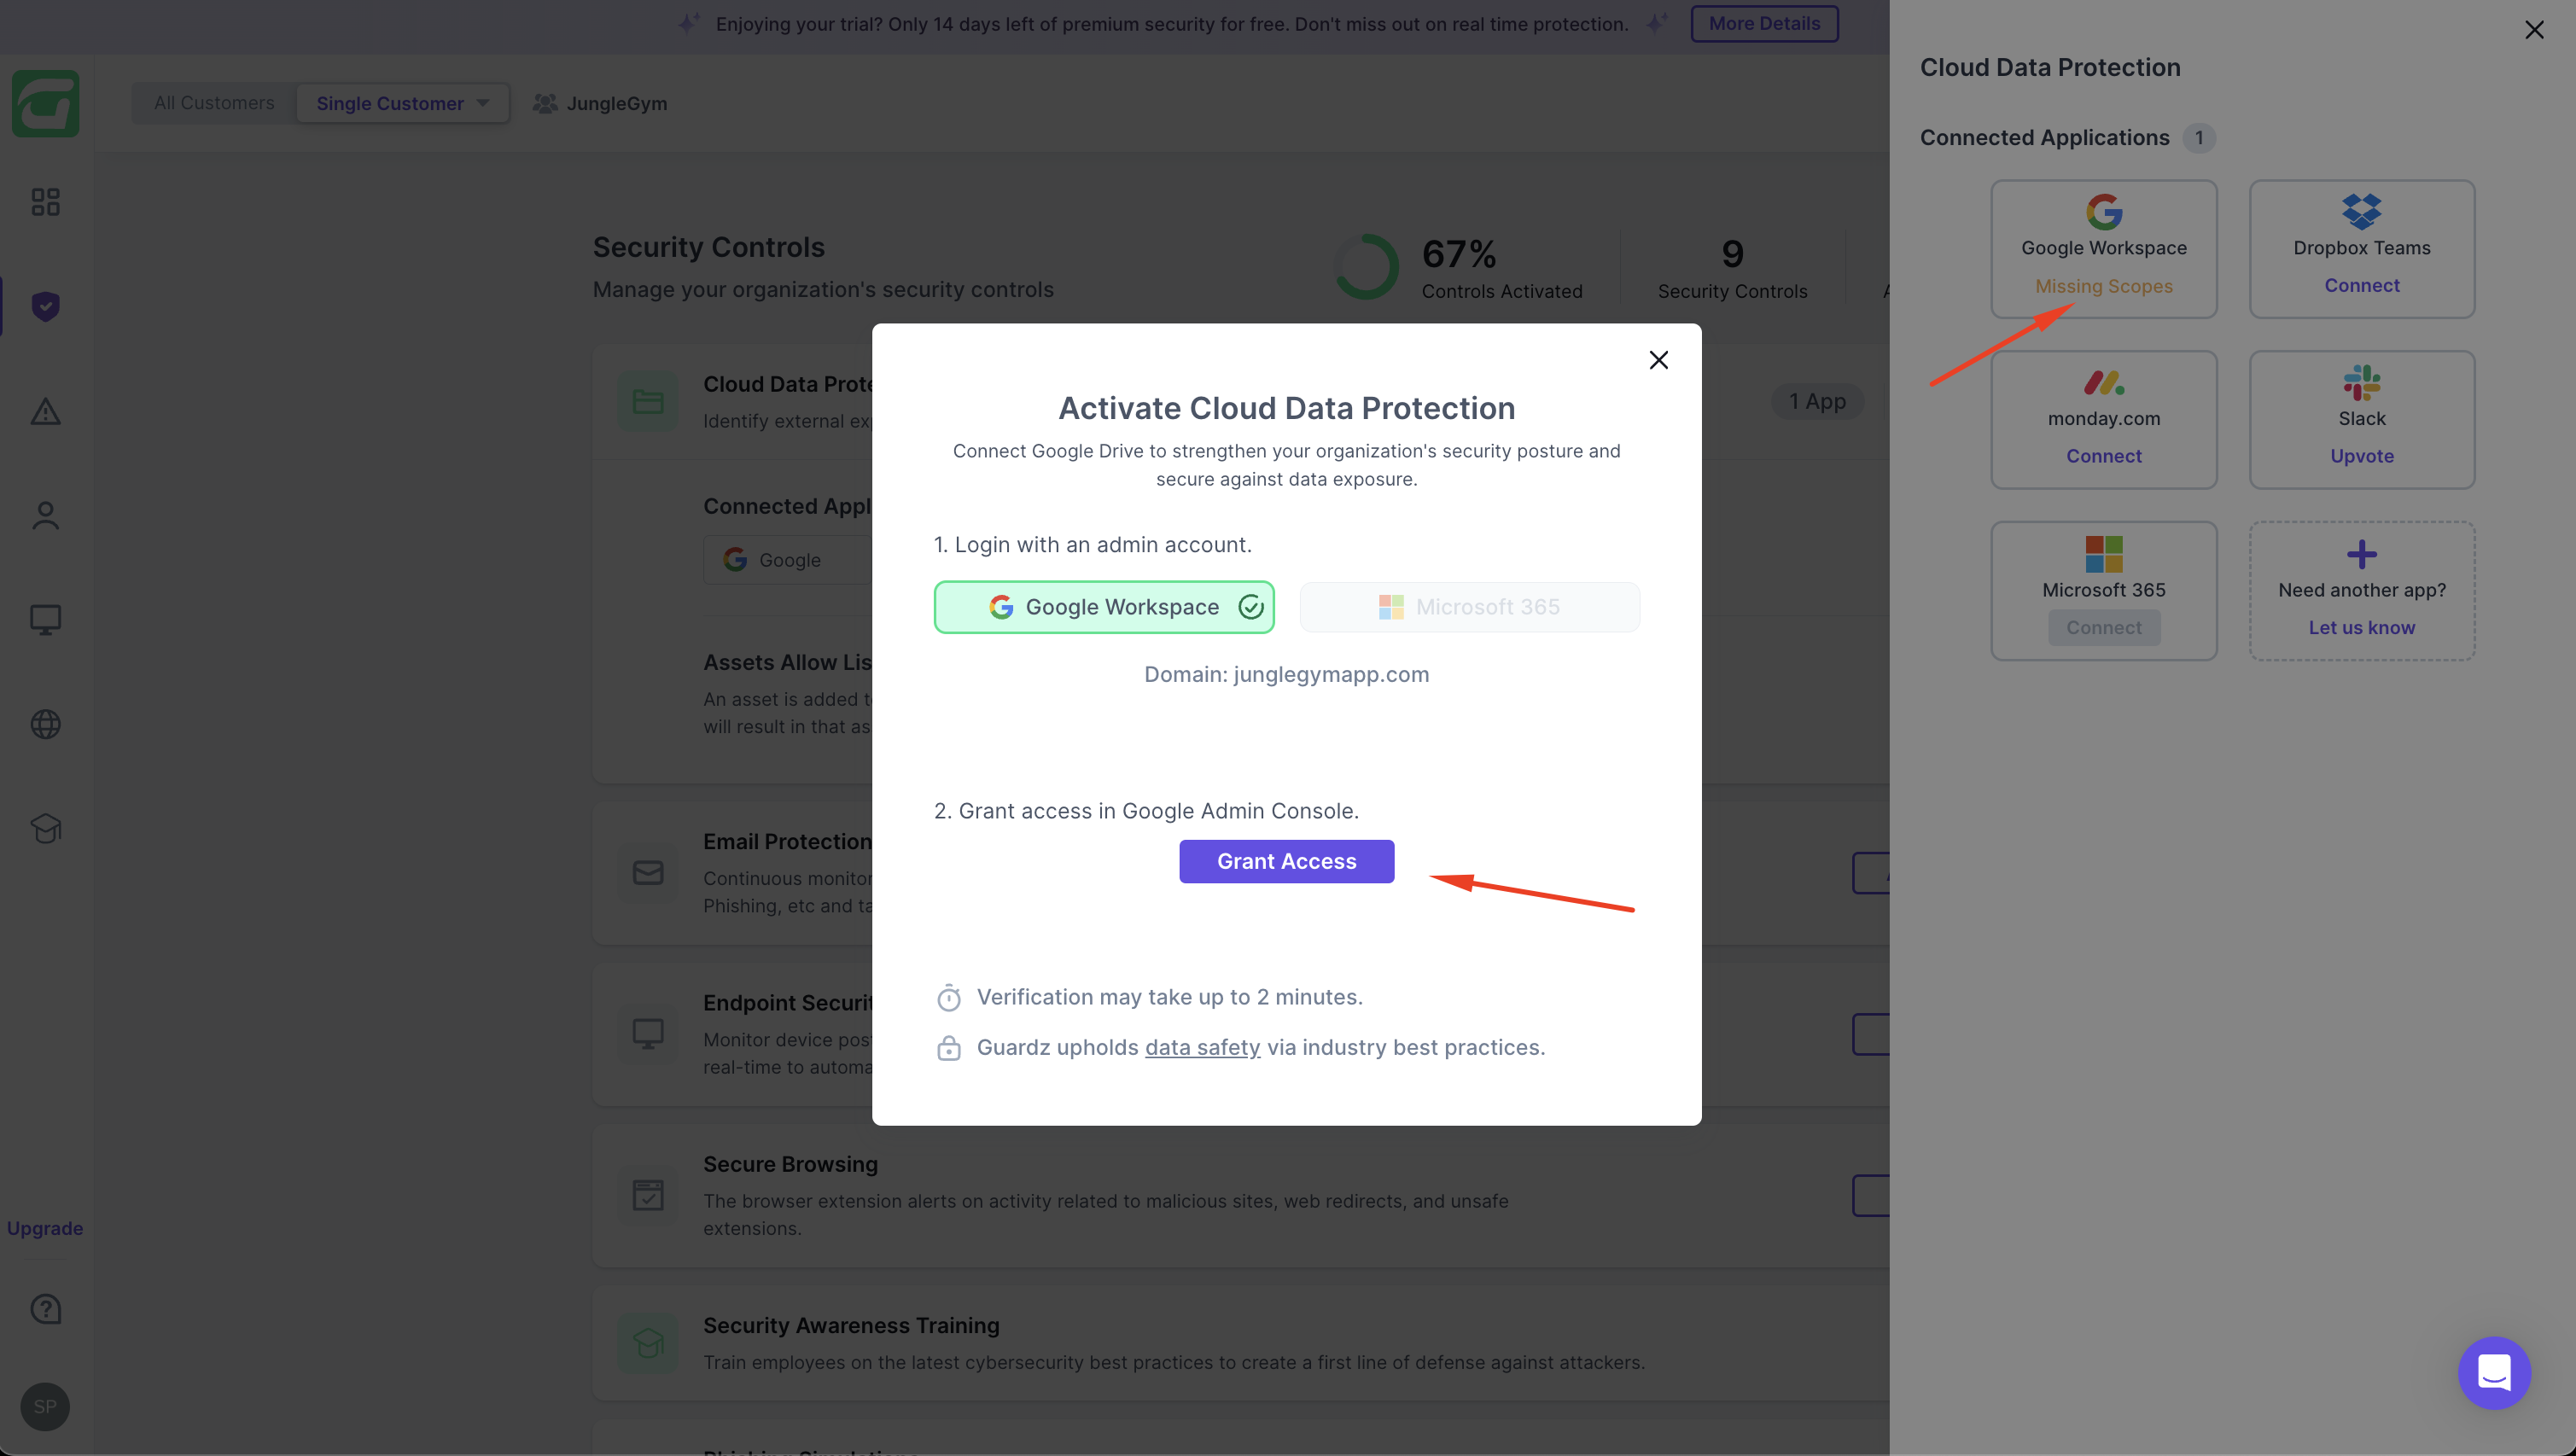Image resolution: width=2576 pixels, height=1456 pixels.
Task: Click the help question mark icon
Action: click(x=45, y=1309)
